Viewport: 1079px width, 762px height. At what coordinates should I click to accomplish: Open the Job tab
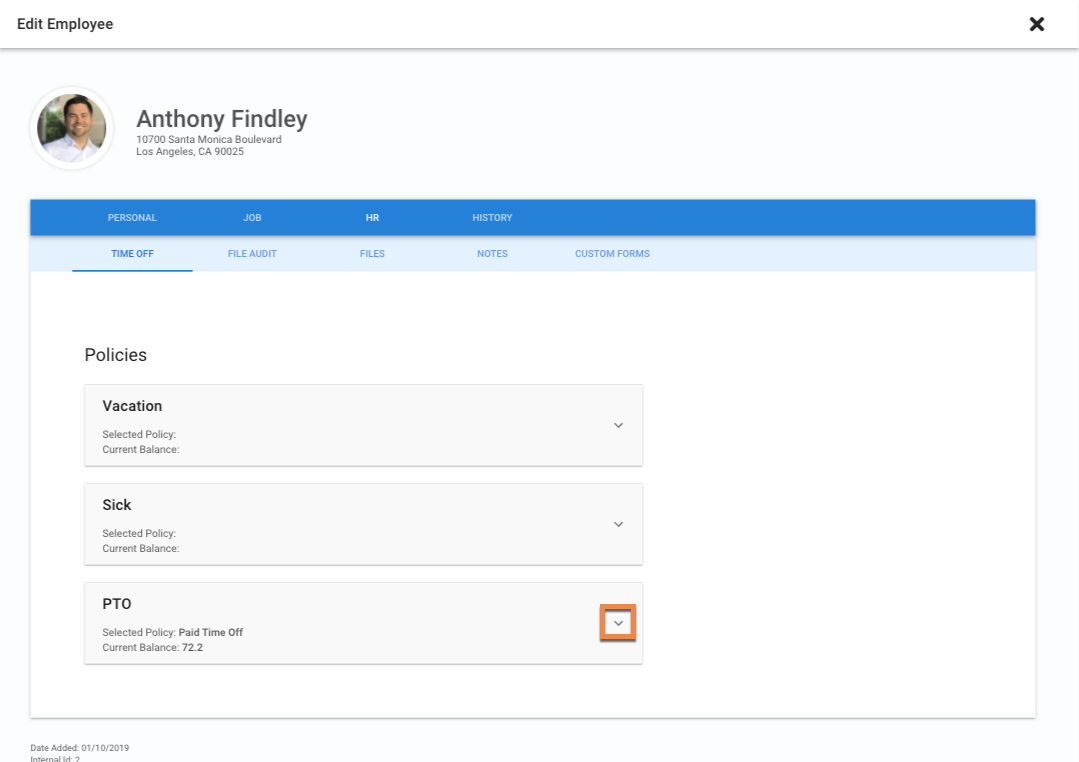tap(252, 218)
